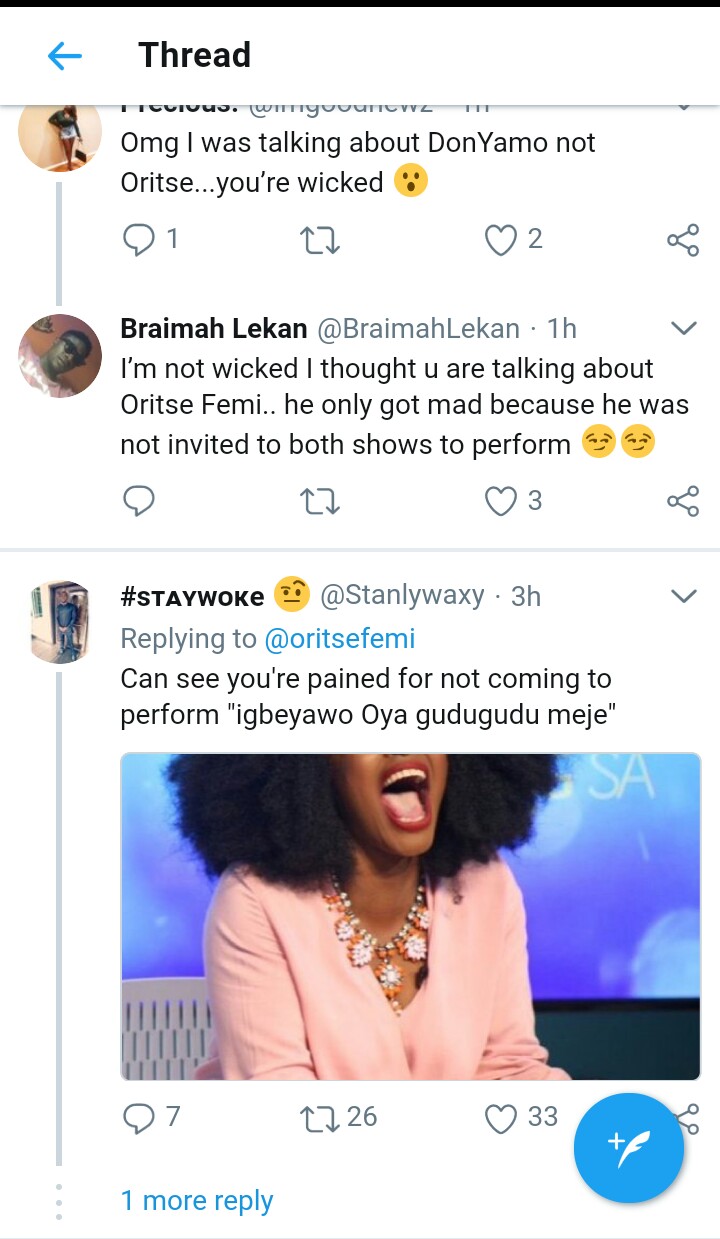Like Braimah Lekan's tweet
Screen dimensions: 720x1239
coord(500,500)
